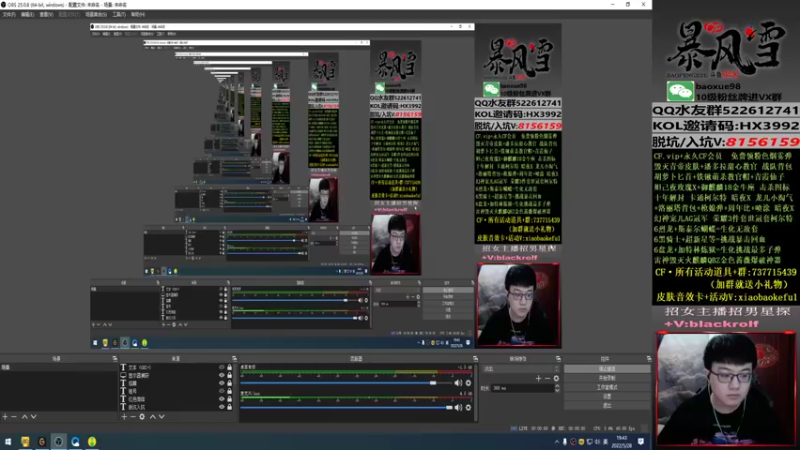Viewport: 800px width, 450px height.
Task: Open the G app icon on taskbar
Action: 42,442
